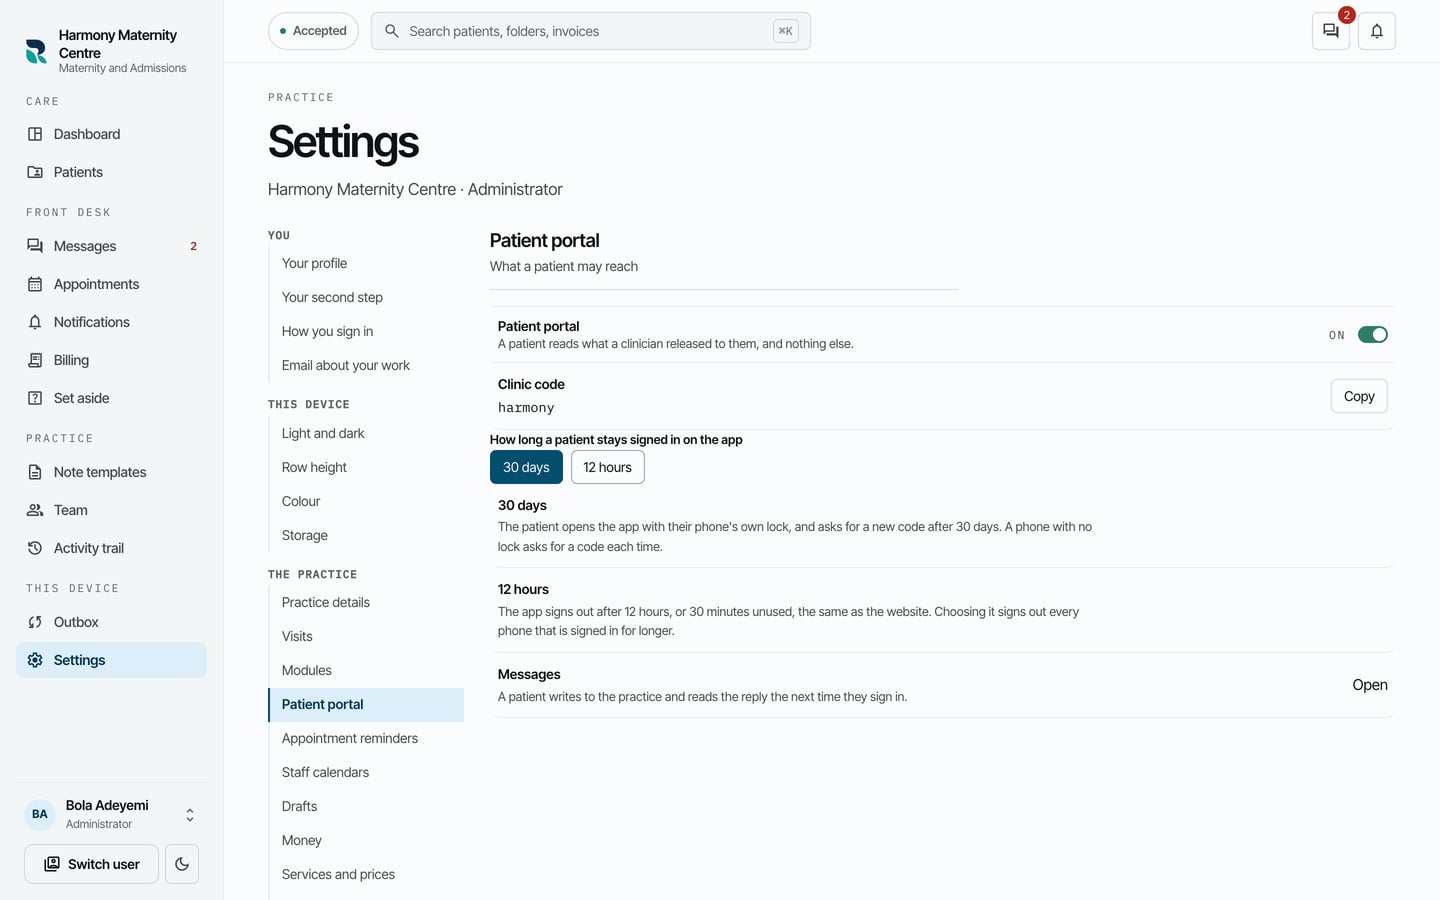Click the Switch user button

pyautogui.click(x=91, y=864)
